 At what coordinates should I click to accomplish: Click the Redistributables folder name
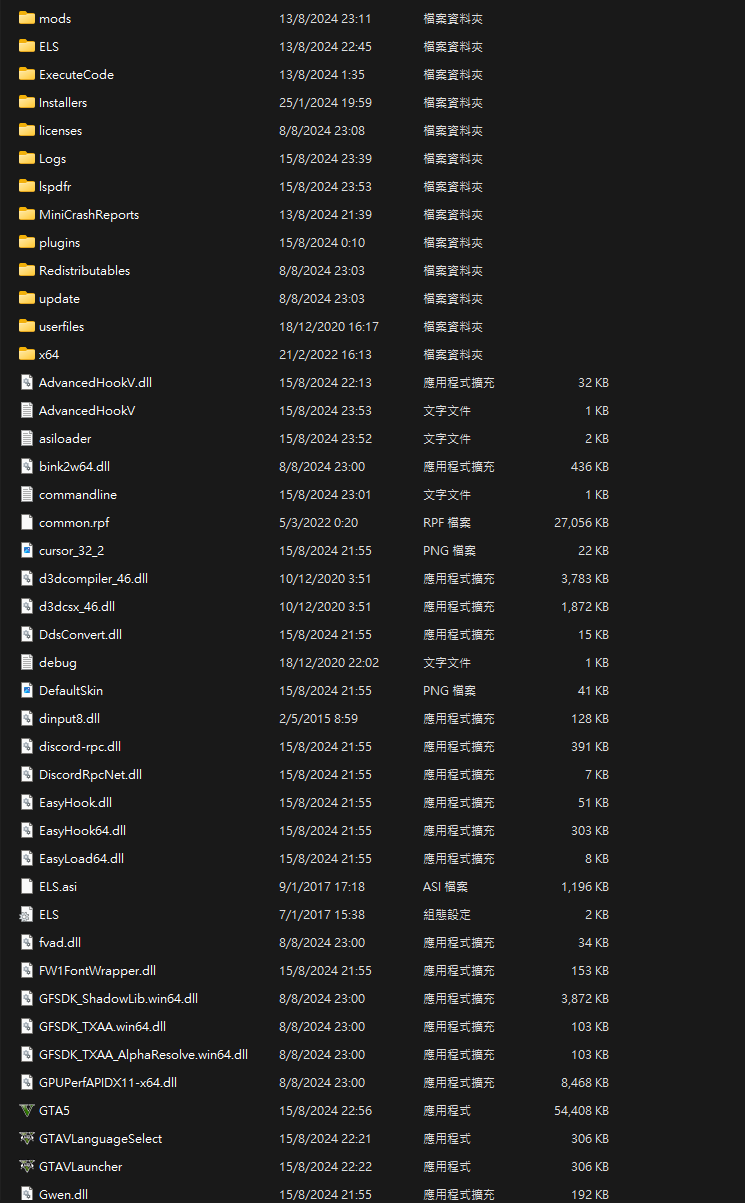84,270
